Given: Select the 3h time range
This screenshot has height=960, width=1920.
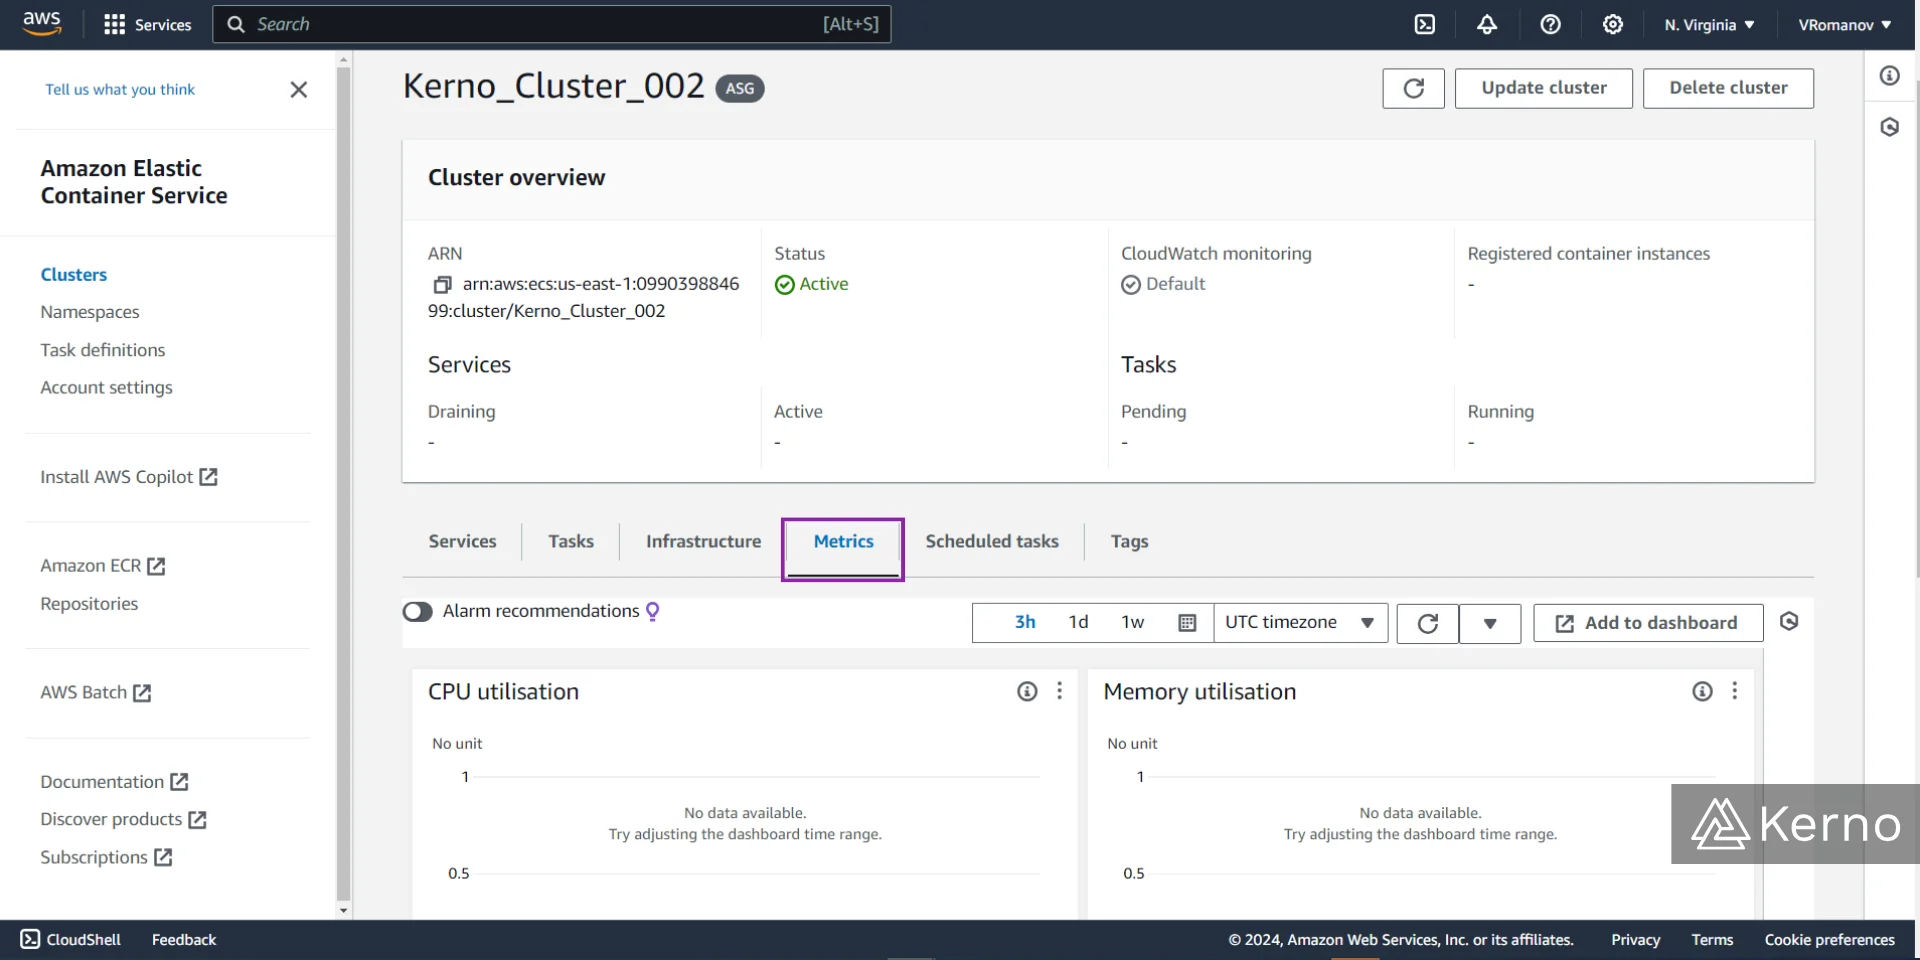Looking at the screenshot, I should [x=1025, y=622].
